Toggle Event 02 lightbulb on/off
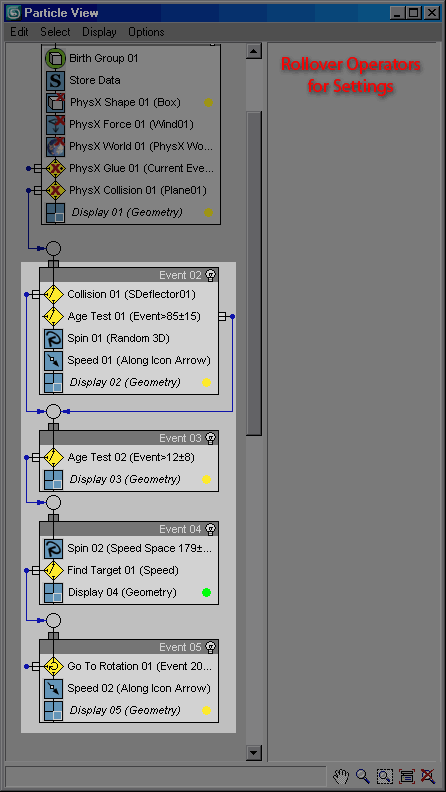Image resolution: width=446 pixels, height=792 pixels. pyautogui.click(x=212, y=275)
